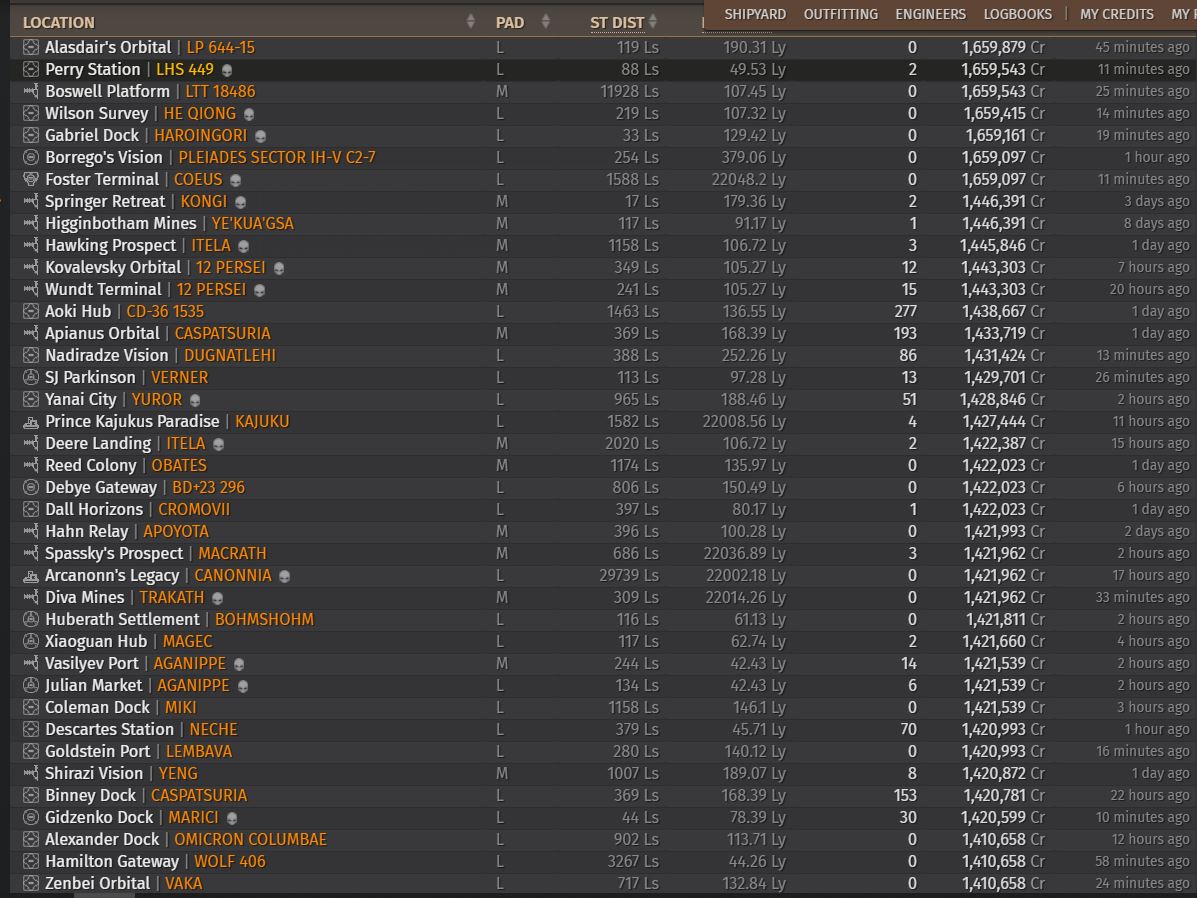This screenshot has height=898, width=1197.
Task: Click the outpost icon beside Diva Mines
Action: point(31,597)
